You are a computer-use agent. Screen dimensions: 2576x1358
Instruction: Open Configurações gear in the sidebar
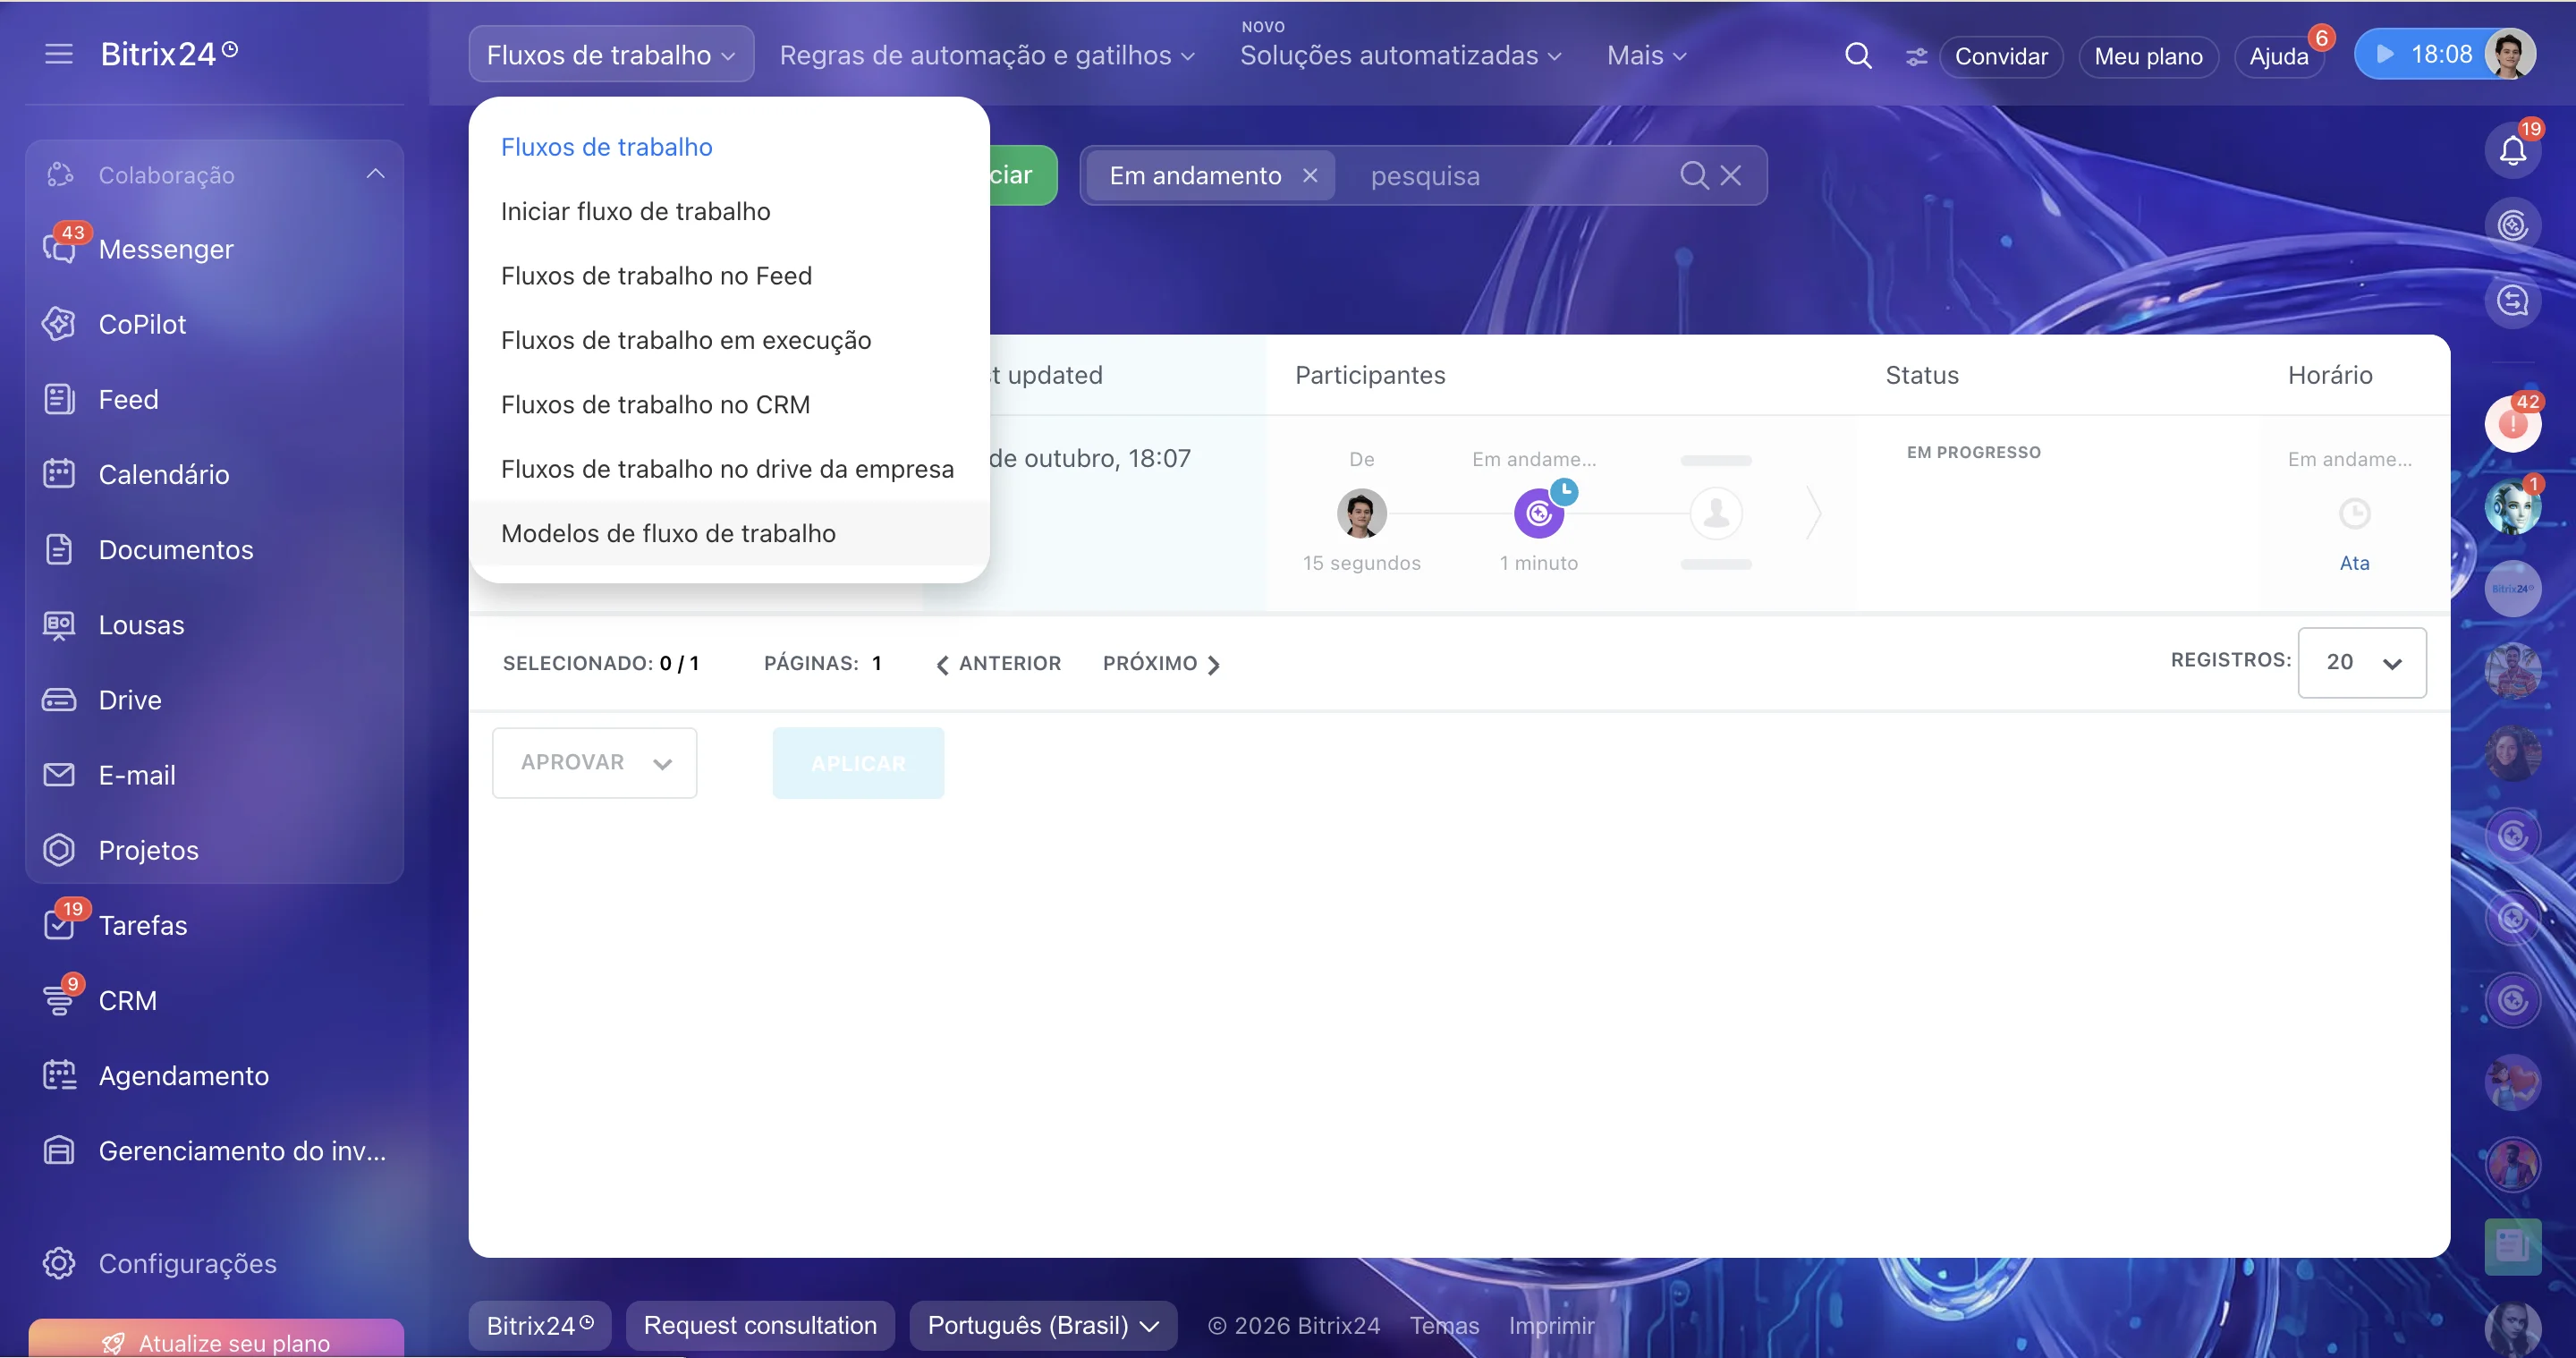(x=59, y=1263)
